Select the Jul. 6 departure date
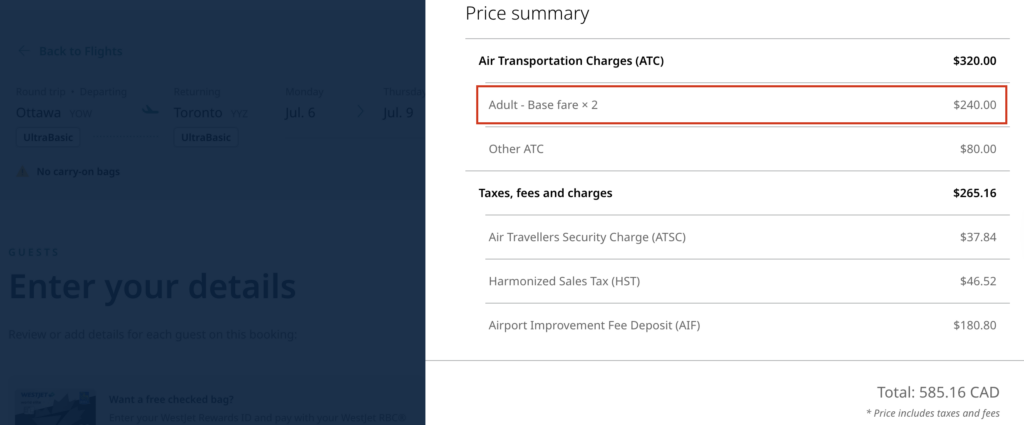 point(300,112)
